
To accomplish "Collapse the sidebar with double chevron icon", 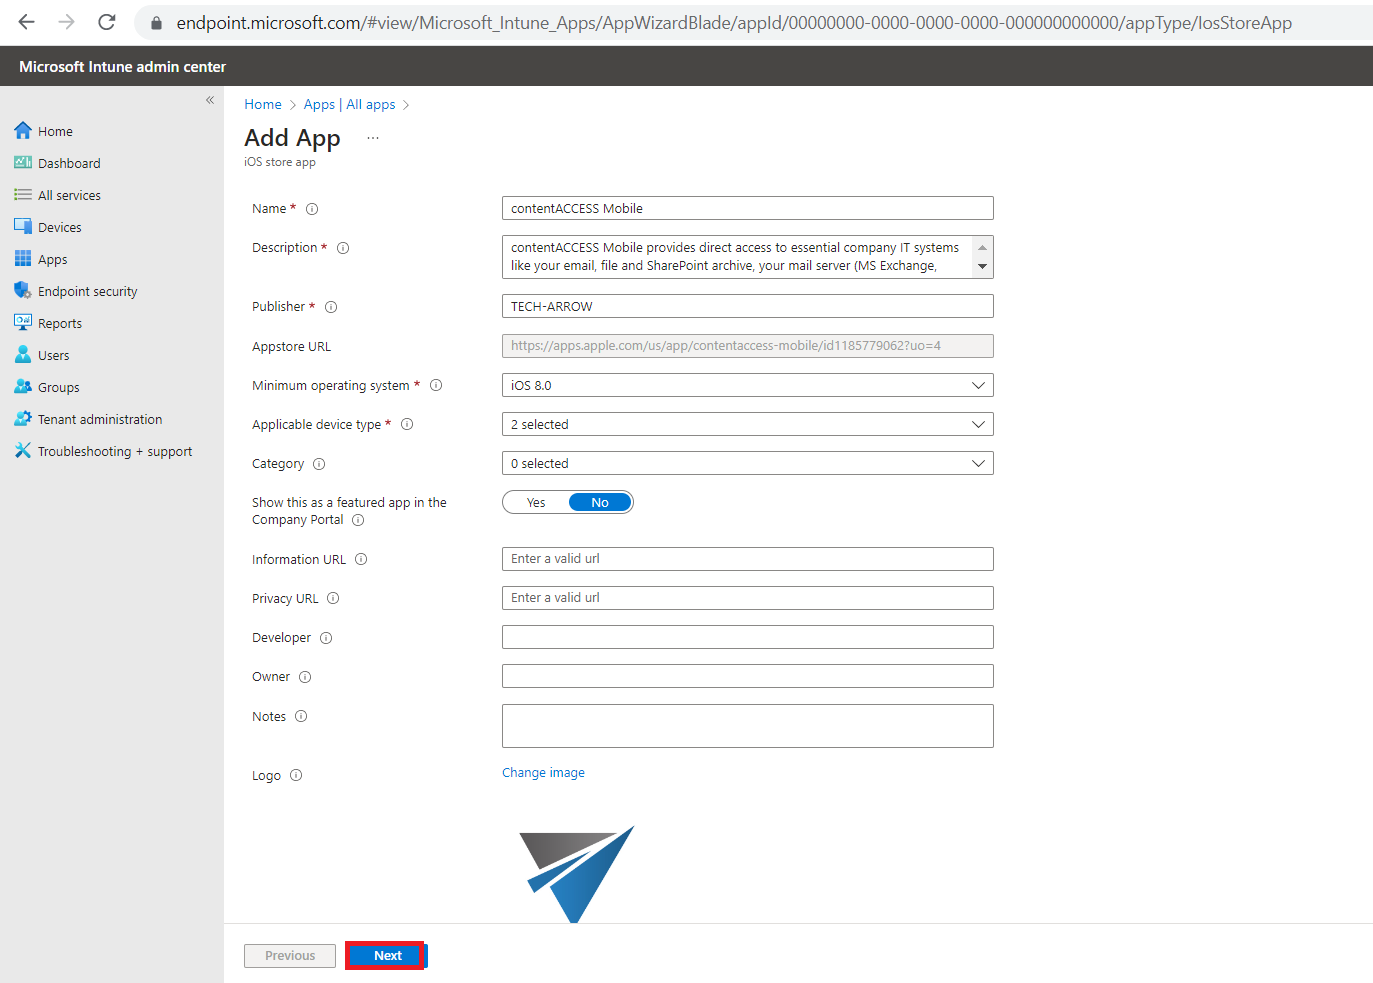I will 210,100.
